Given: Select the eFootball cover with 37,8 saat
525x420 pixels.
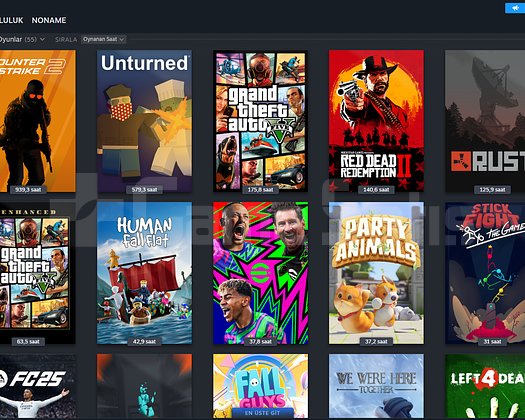Looking at the screenshot, I should point(260,273).
